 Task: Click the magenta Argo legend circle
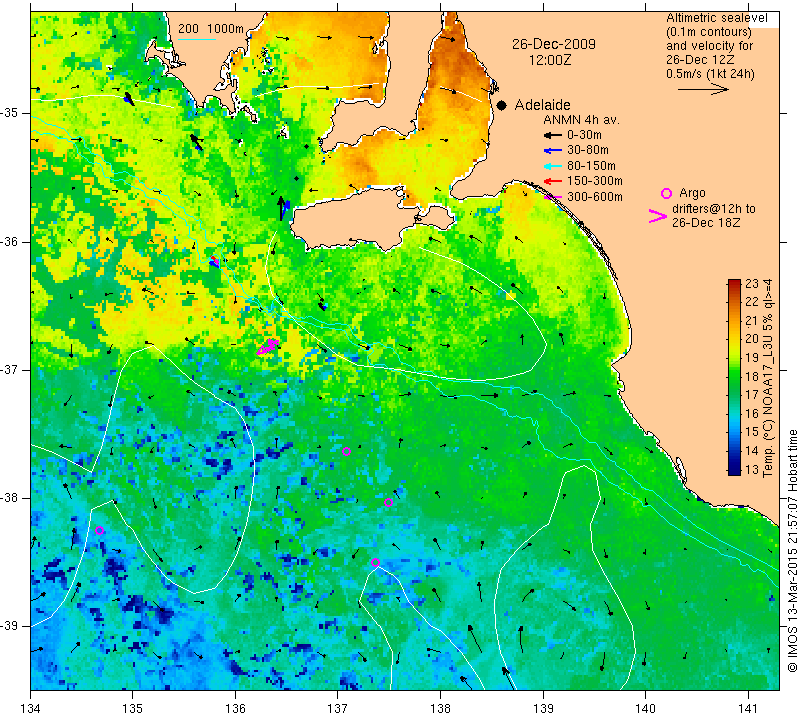click(666, 193)
